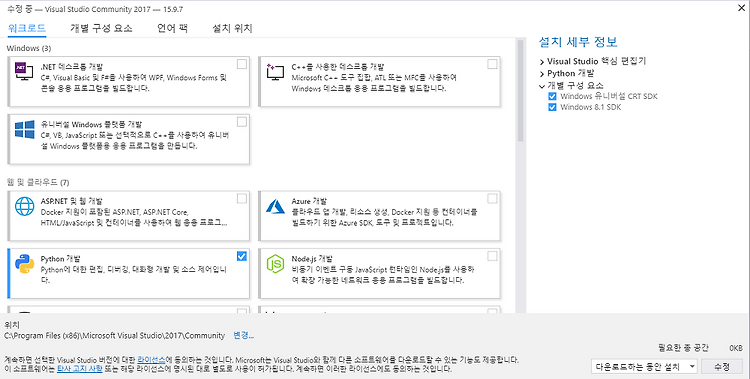750x379 pixels.
Task: Expand Visual Studio 핵심 편집기 details
Action: pos(542,62)
